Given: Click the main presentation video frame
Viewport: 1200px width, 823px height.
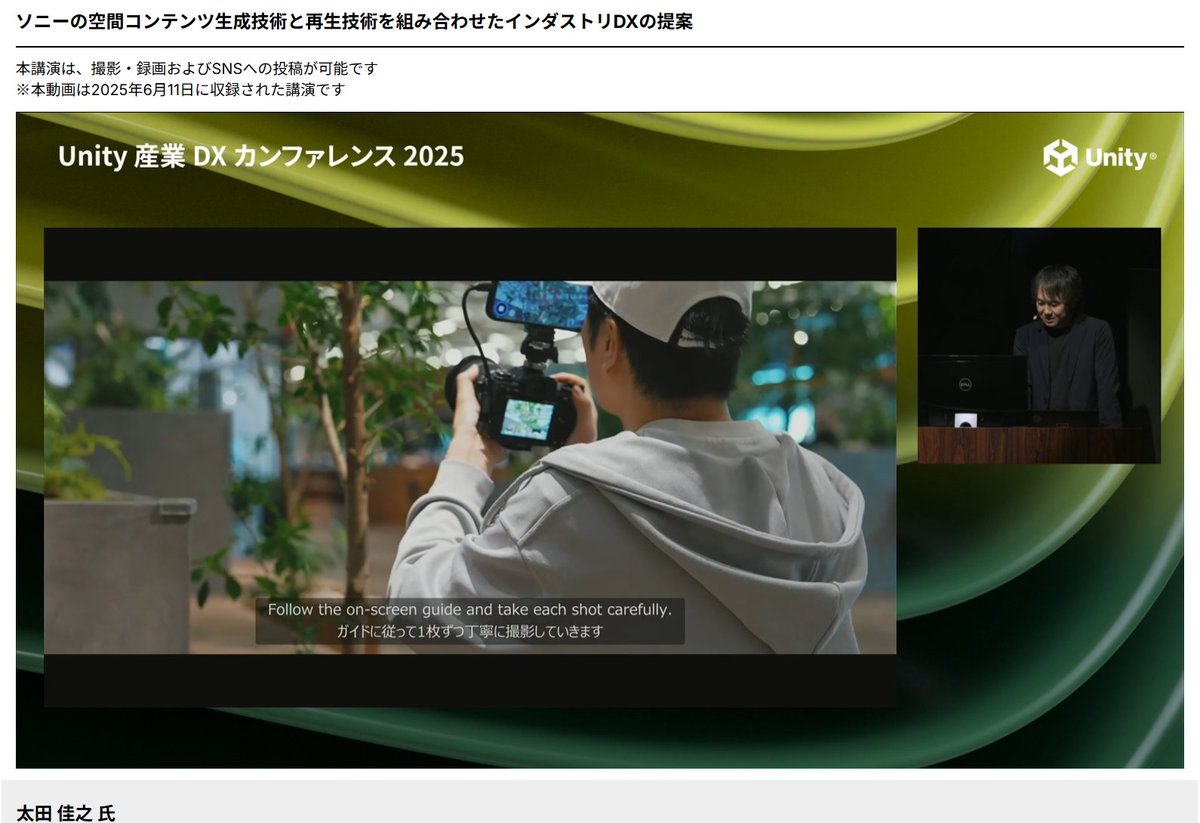Looking at the screenshot, I should click(470, 467).
